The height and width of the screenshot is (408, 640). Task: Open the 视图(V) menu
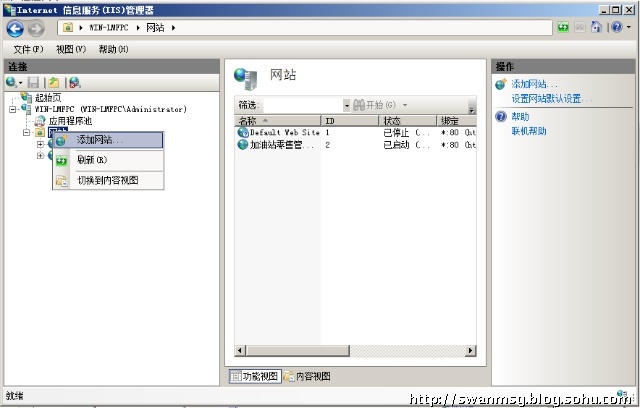pyautogui.click(x=71, y=49)
